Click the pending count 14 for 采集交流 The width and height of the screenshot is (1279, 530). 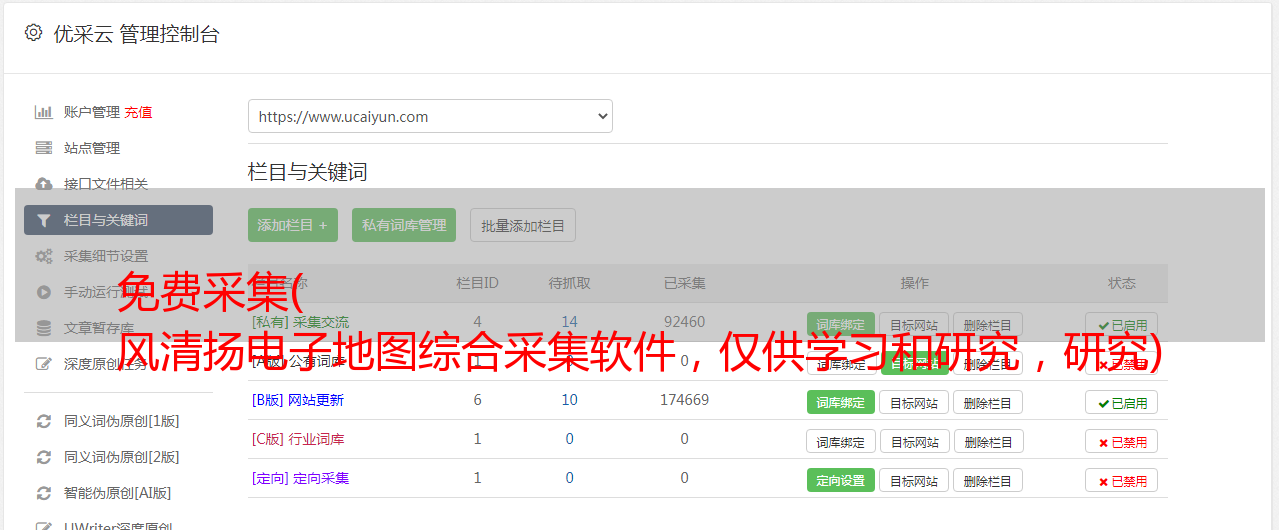point(569,322)
